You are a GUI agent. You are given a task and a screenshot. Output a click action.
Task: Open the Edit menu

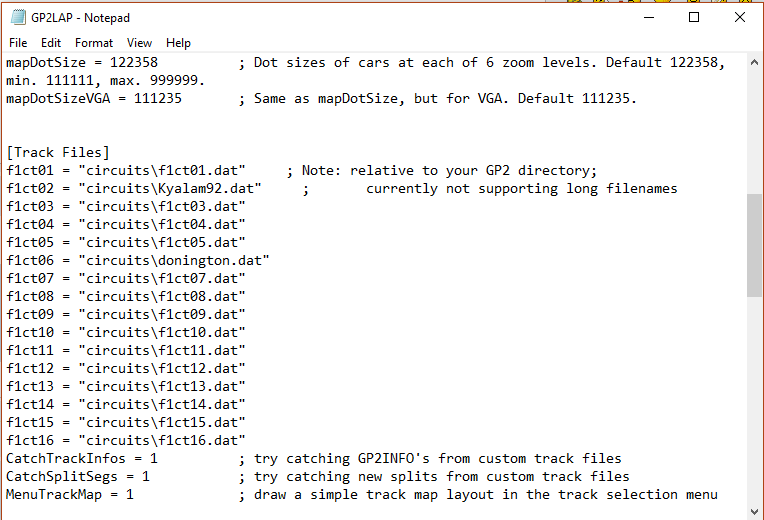pyautogui.click(x=51, y=43)
